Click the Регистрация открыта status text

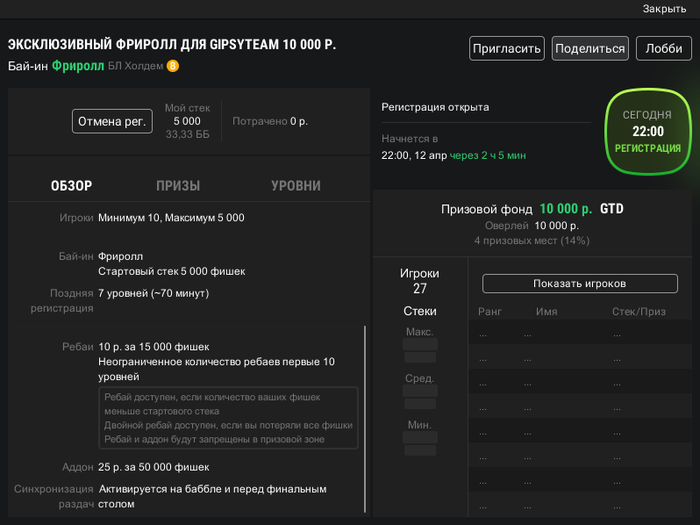click(435, 107)
